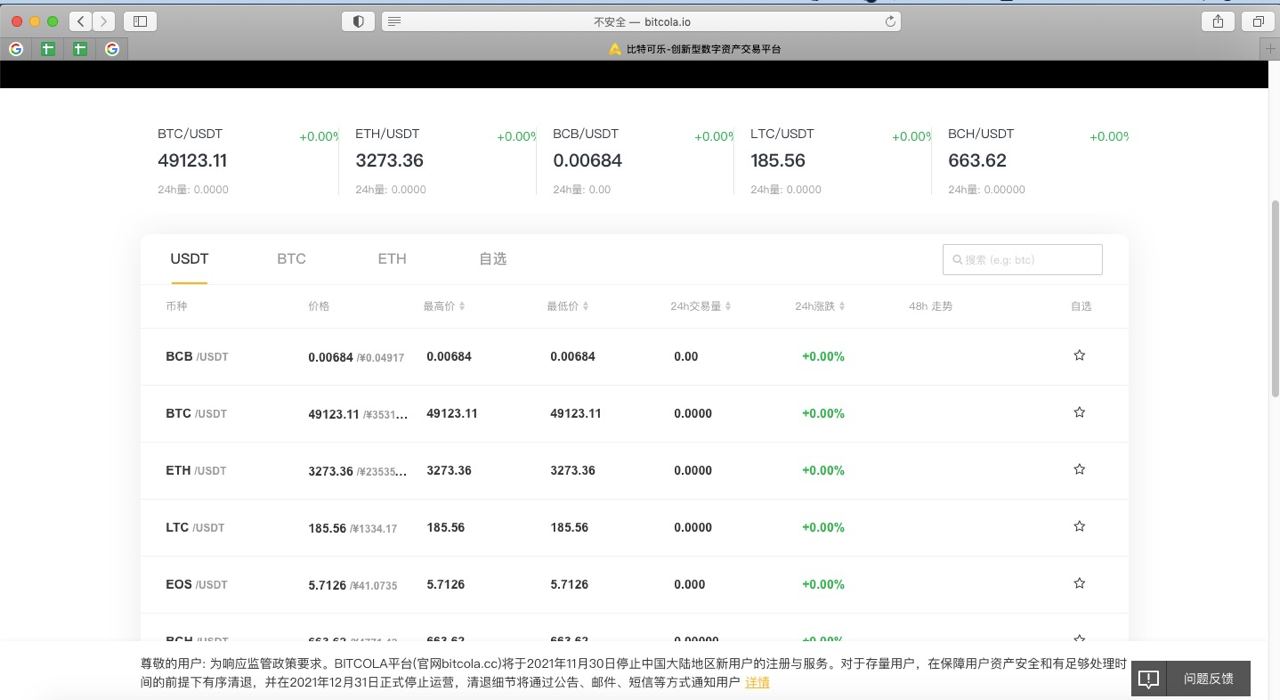Mark LTC/USDT as favorite
This screenshot has width=1280, height=700.
[x=1079, y=526]
